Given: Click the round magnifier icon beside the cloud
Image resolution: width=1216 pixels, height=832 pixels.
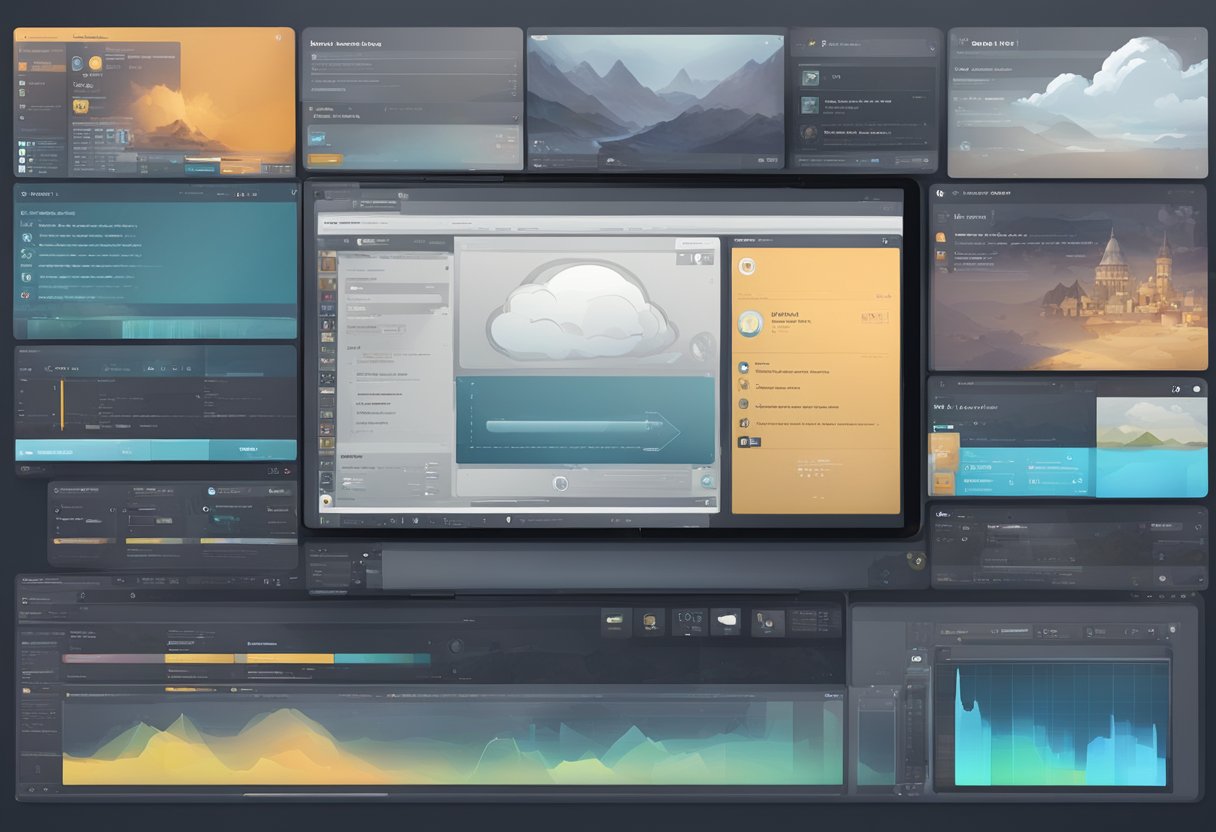Looking at the screenshot, I should coord(701,346).
